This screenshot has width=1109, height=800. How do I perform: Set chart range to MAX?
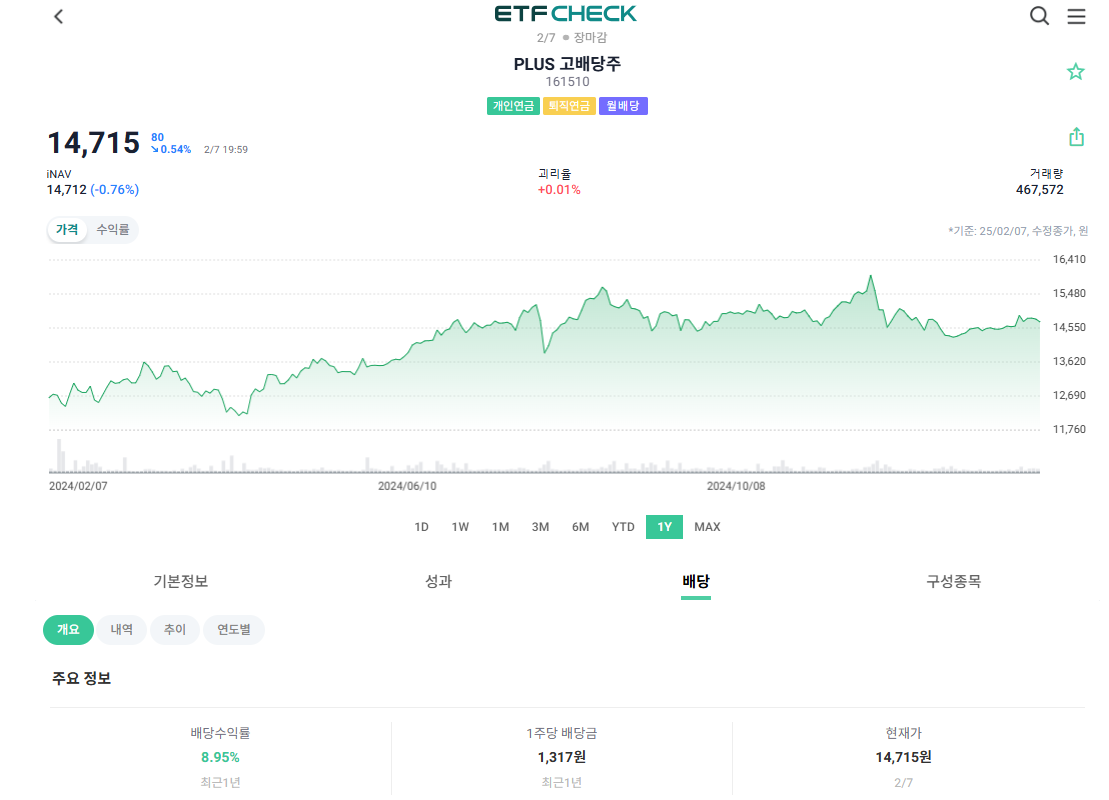[x=707, y=527]
